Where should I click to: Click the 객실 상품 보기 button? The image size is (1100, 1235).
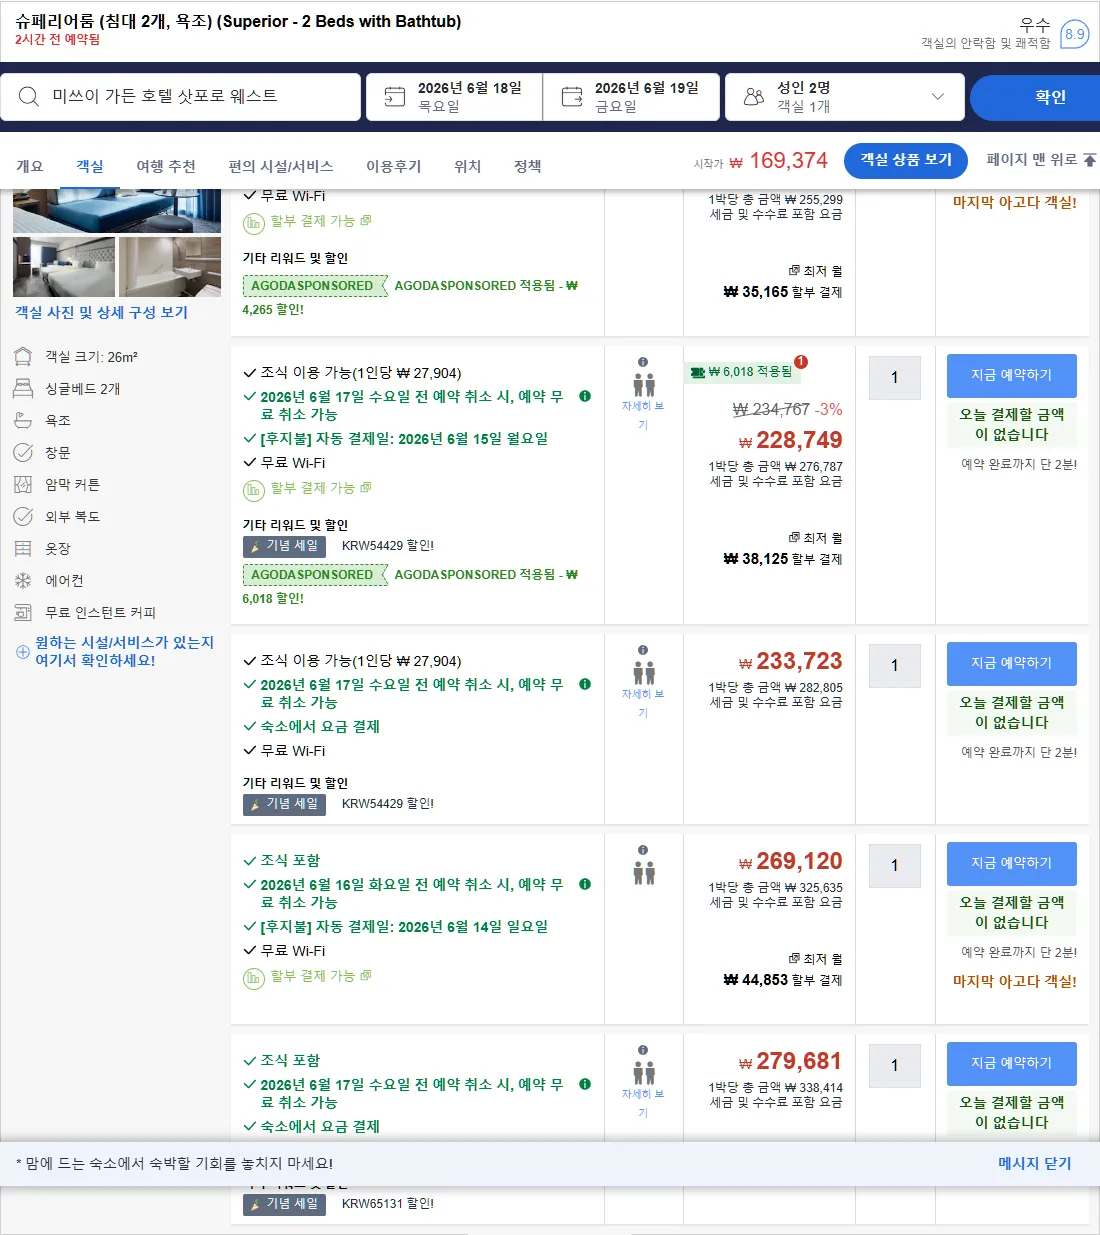(x=906, y=160)
